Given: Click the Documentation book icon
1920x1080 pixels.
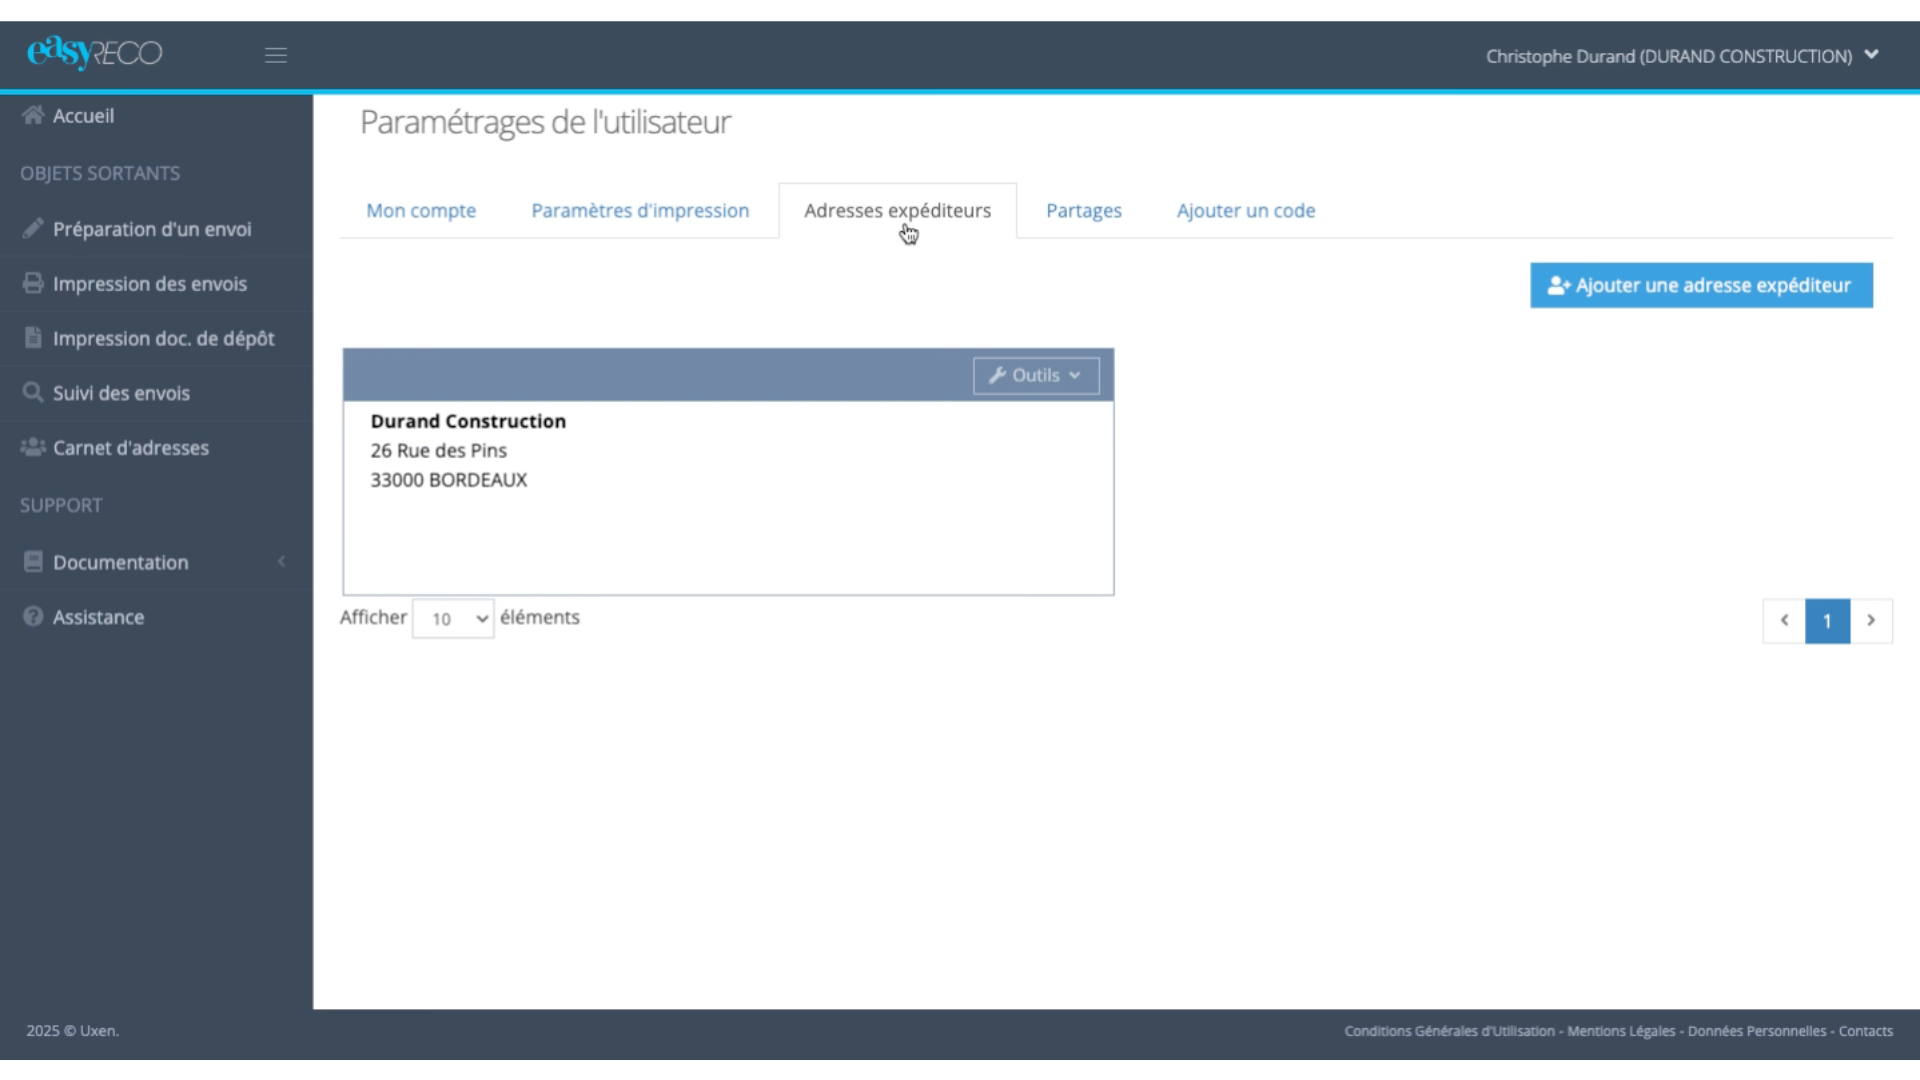Looking at the screenshot, I should click(33, 561).
